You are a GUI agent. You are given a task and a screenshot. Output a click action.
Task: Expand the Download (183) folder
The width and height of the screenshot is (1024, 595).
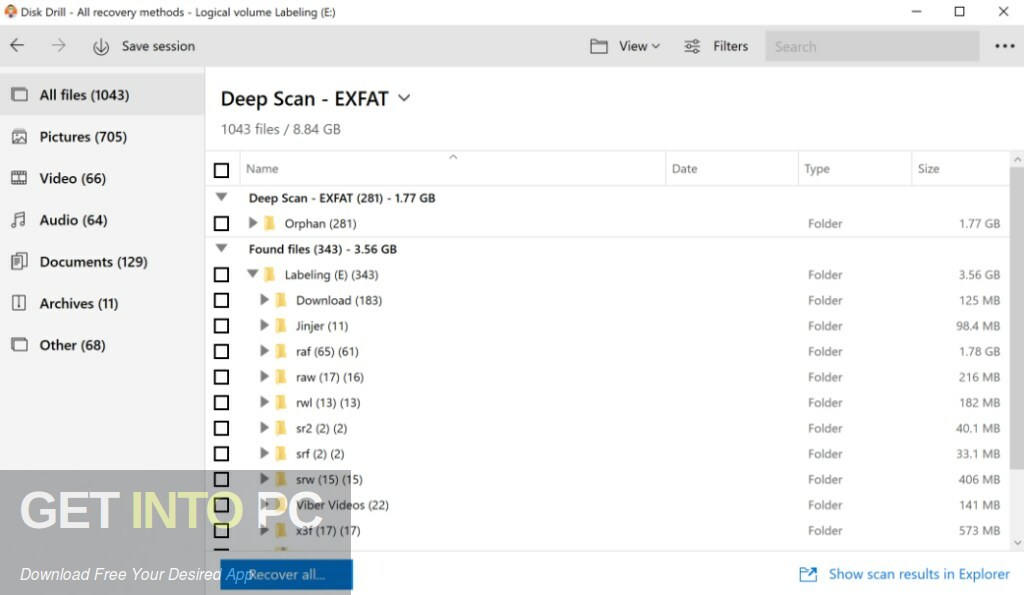264,299
